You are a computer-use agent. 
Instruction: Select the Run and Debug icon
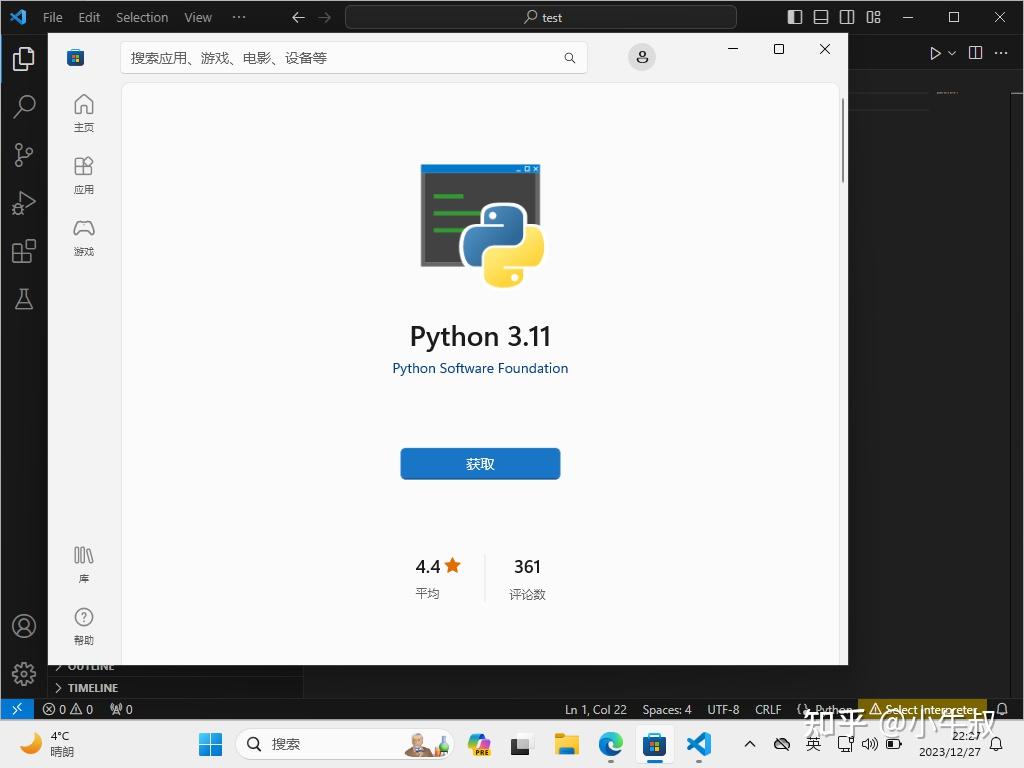click(24, 203)
